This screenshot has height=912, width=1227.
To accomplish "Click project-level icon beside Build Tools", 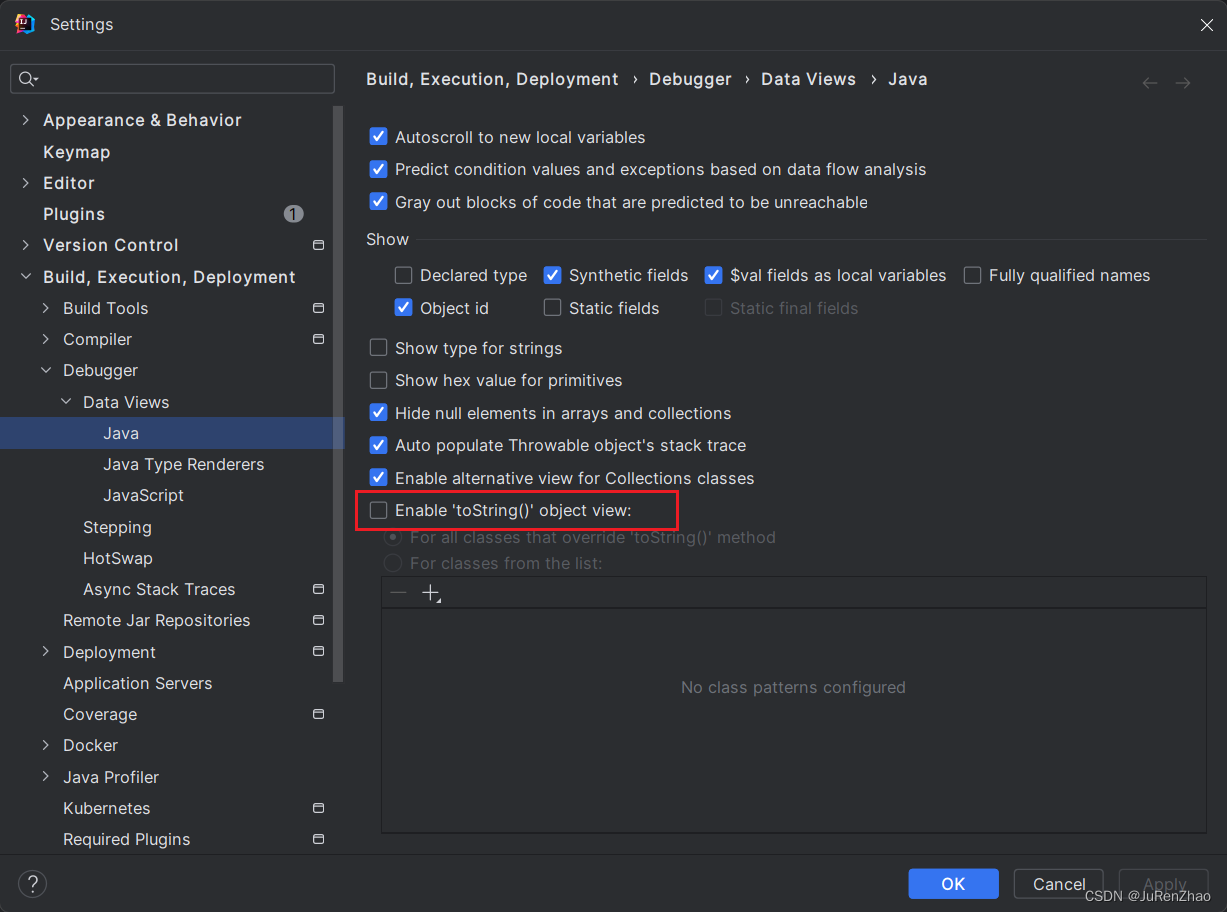I will tap(318, 308).
